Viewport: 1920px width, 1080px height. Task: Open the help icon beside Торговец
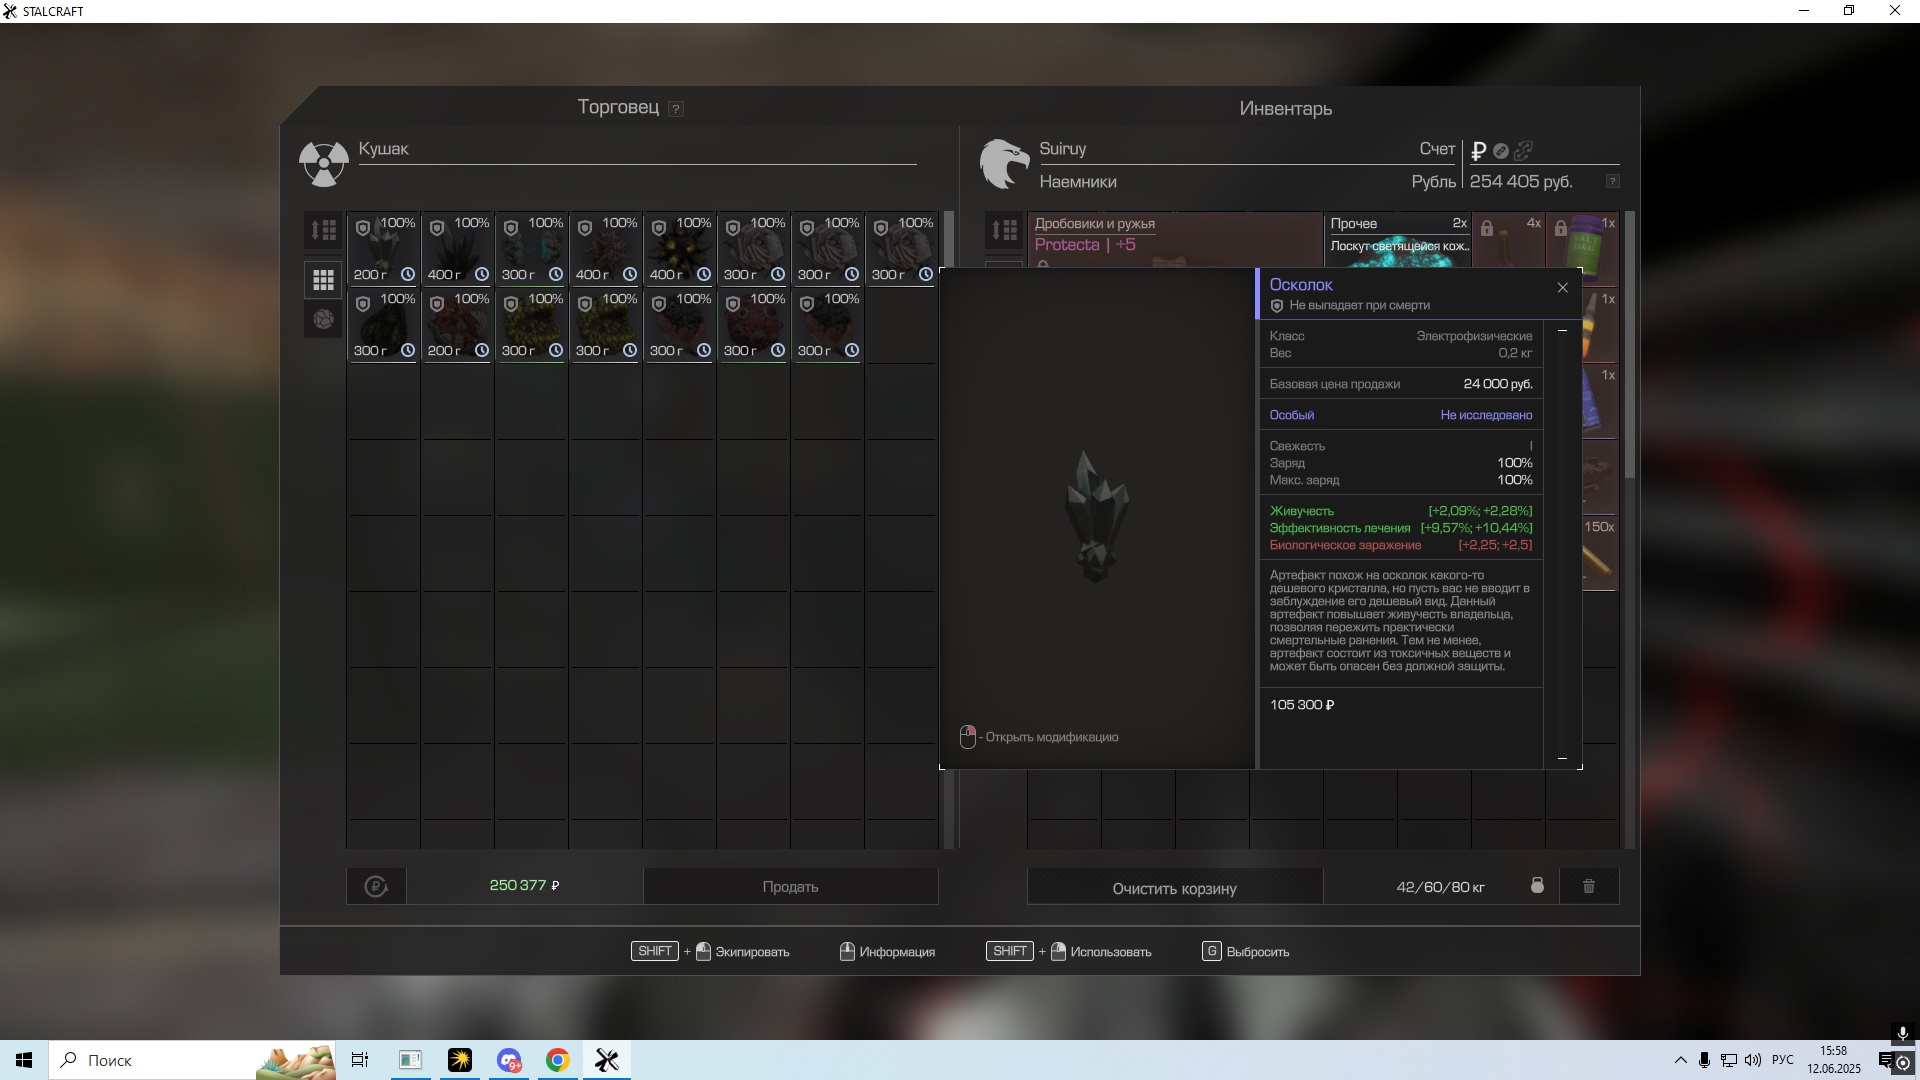tap(676, 109)
